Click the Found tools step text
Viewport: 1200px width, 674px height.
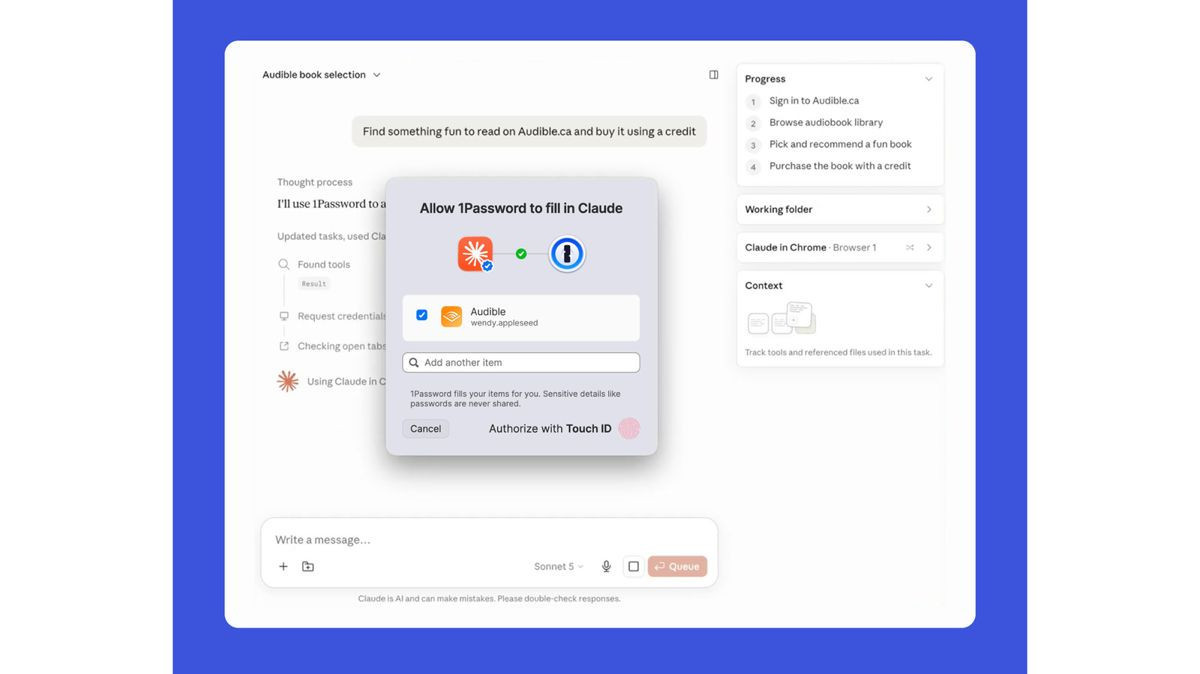point(324,265)
